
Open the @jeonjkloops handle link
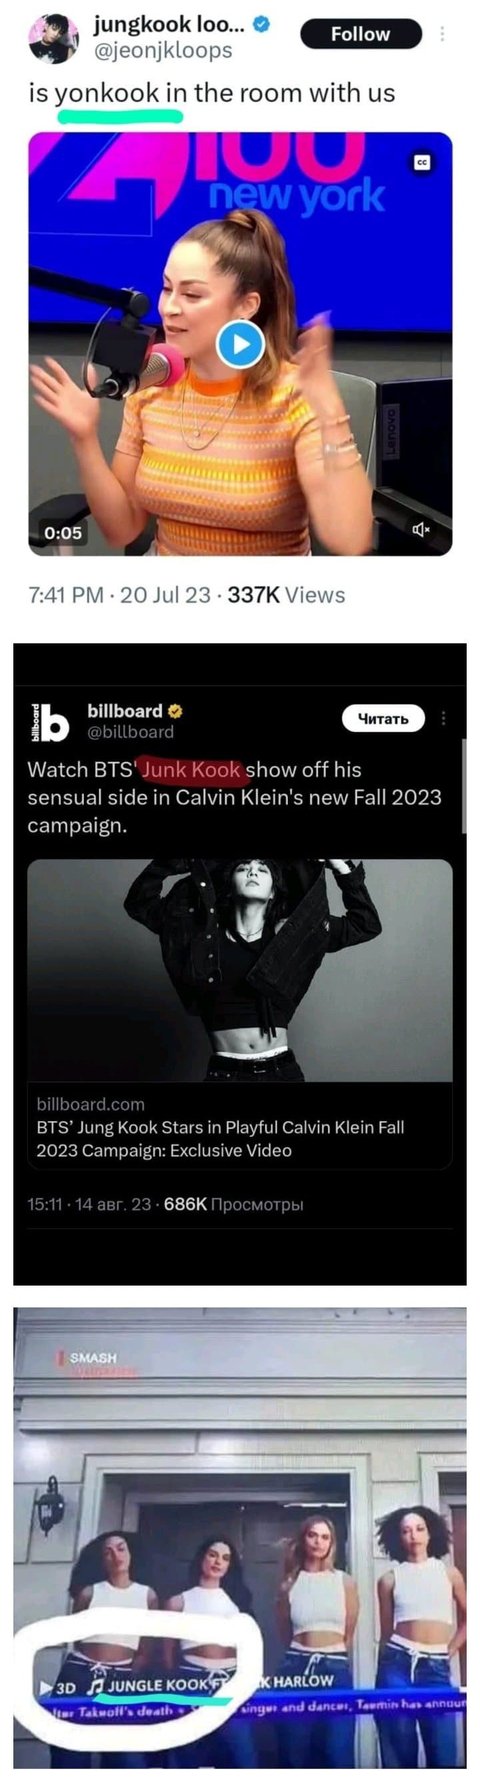point(162,50)
